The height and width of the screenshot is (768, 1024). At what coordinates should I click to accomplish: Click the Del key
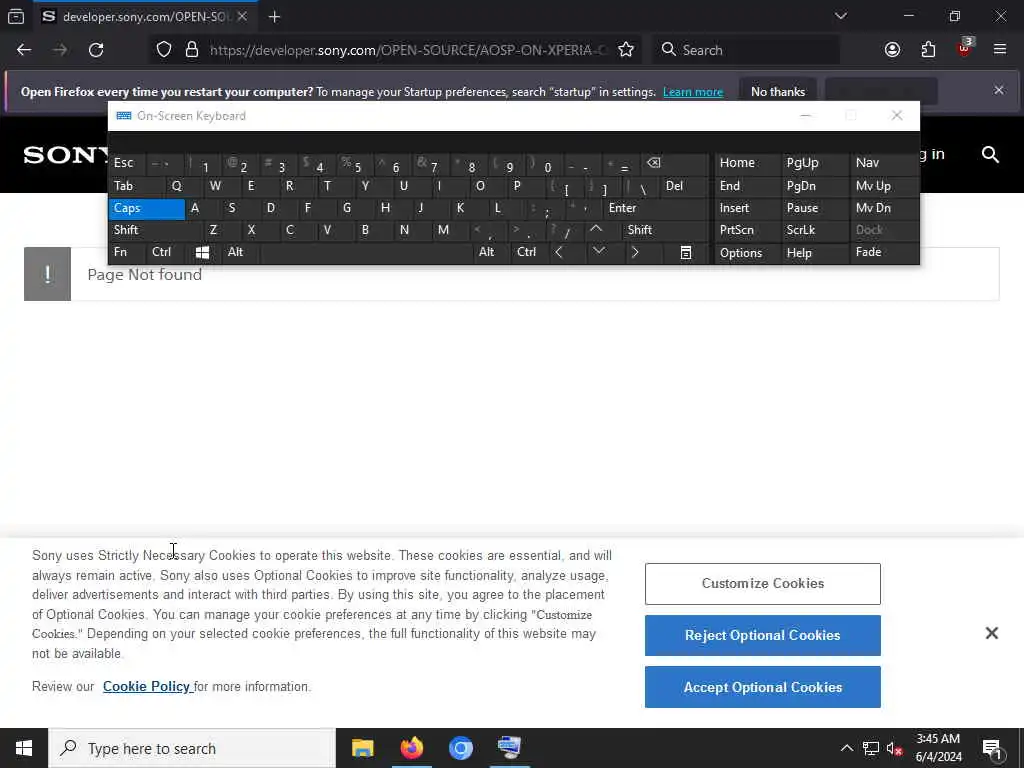click(x=684, y=186)
